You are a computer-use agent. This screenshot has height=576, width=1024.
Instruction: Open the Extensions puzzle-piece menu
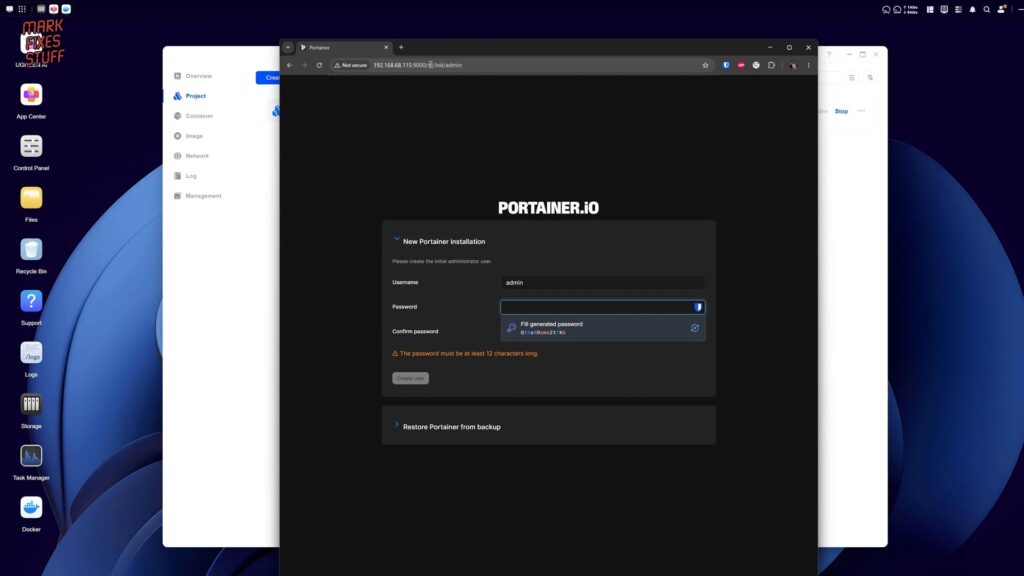[771, 65]
